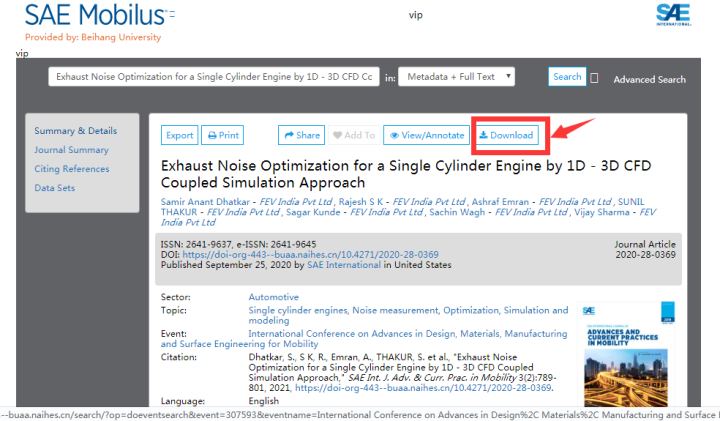Click the Export button
The image size is (720, 421).
(x=180, y=135)
